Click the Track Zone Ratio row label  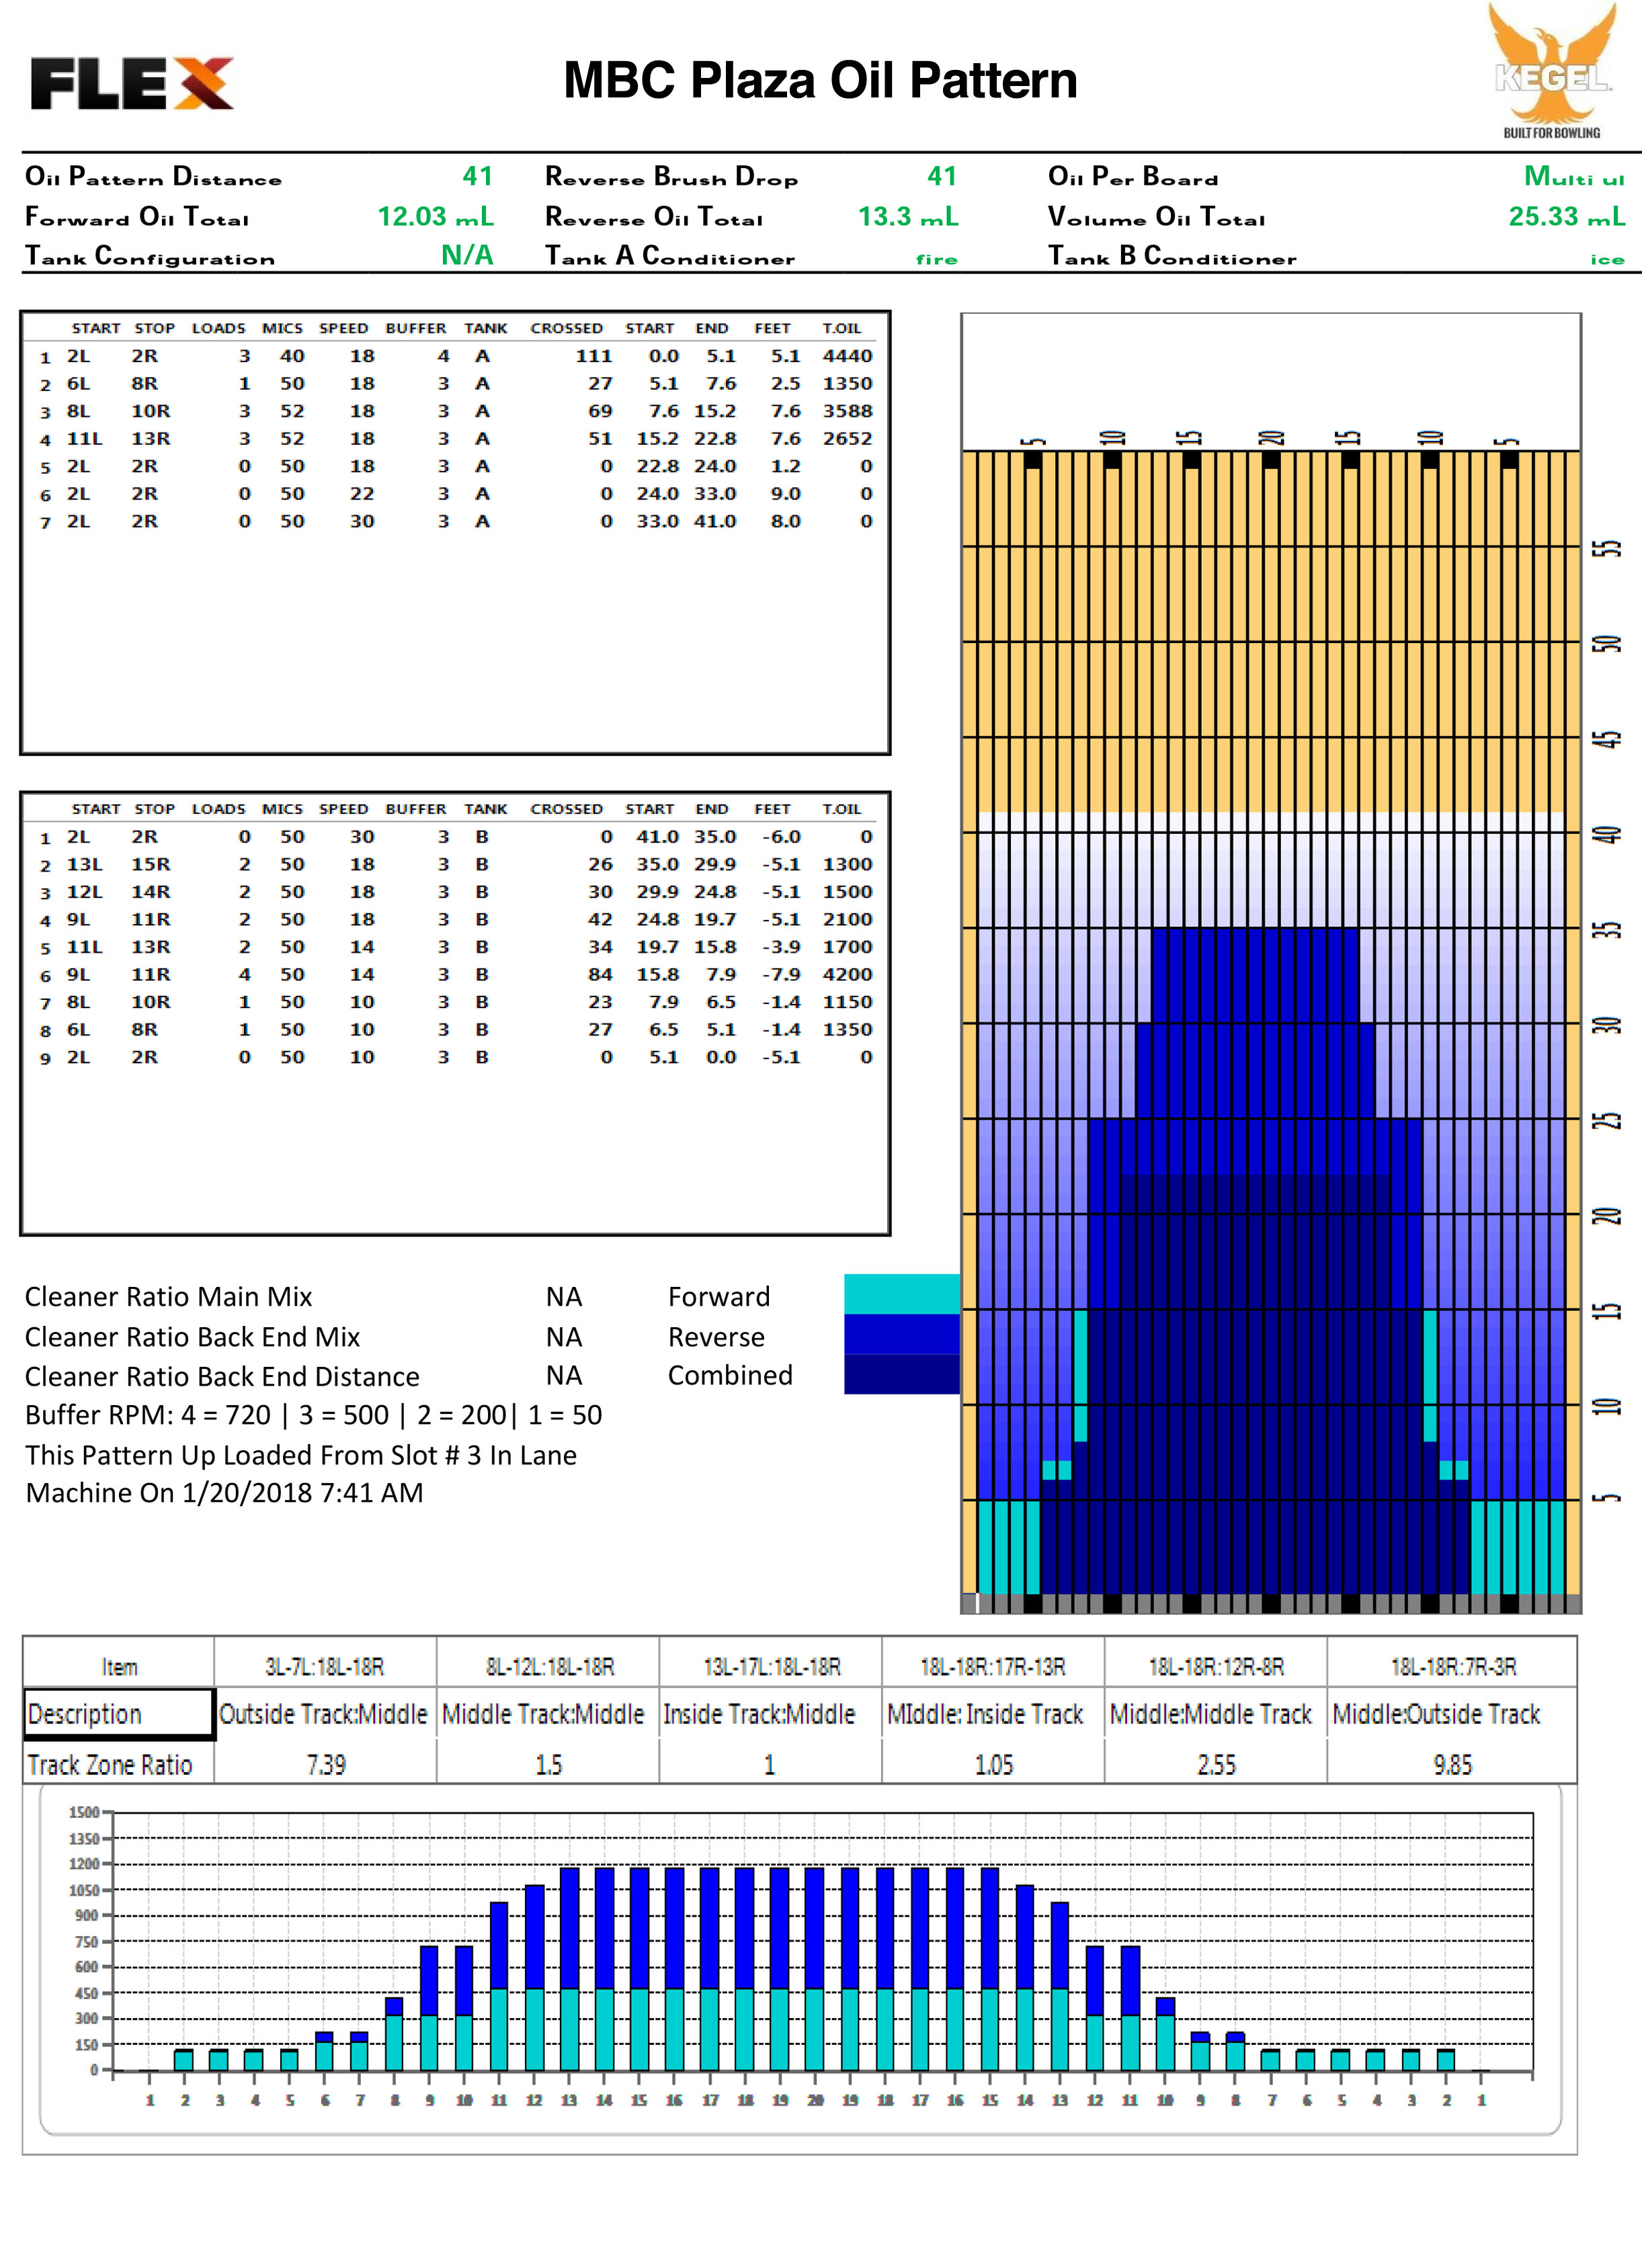(110, 1765)
